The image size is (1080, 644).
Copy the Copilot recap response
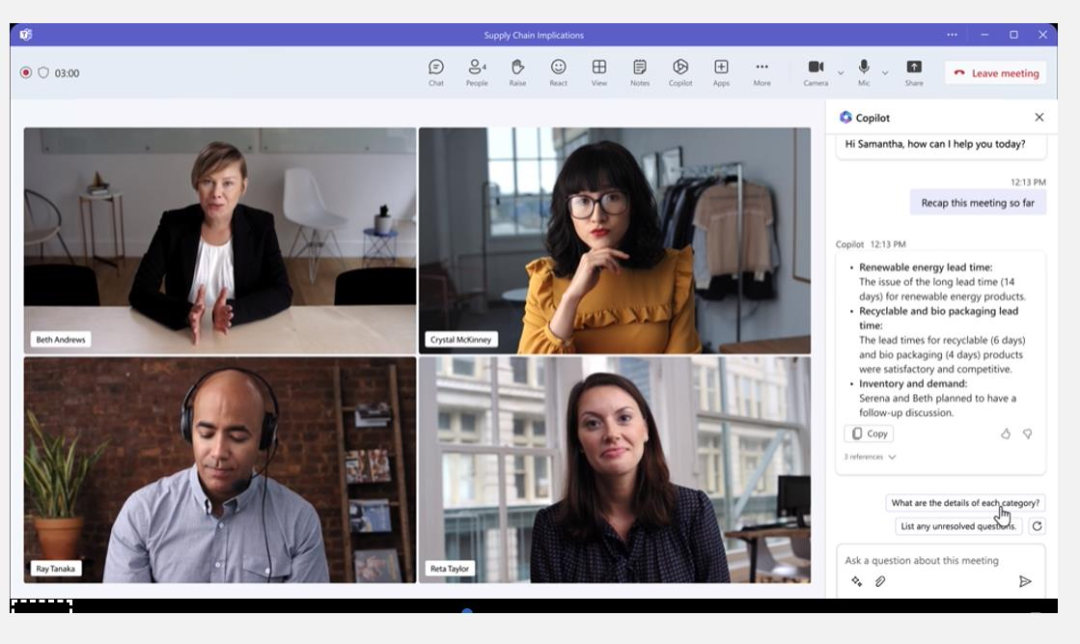coord(869,434)
